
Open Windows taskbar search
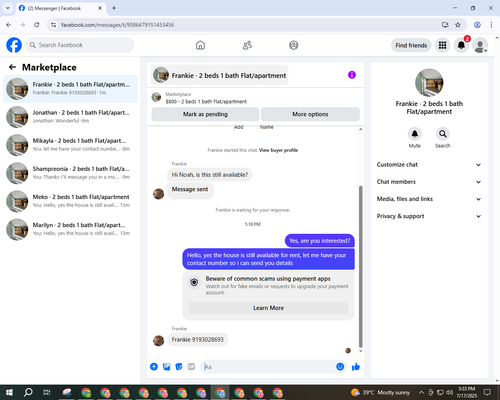tap(28, 392)
